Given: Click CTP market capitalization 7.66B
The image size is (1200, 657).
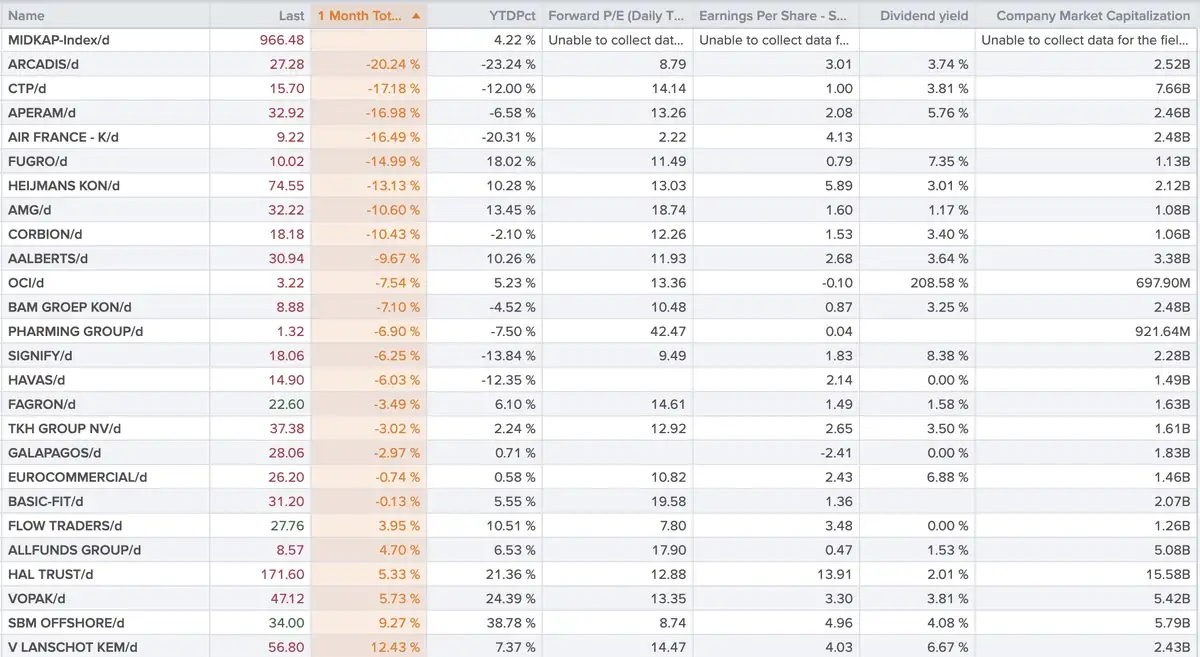Looking at the screenshot, I should pyautogui.click(x=1170, y=88).
